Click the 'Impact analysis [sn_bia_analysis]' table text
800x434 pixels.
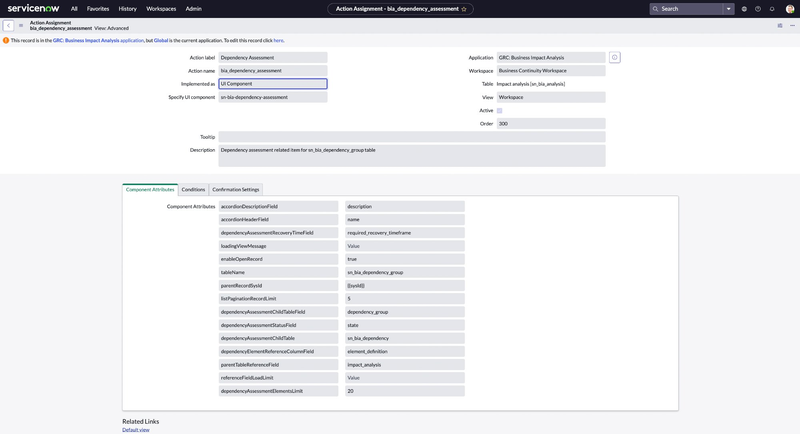tap(531, 84)
